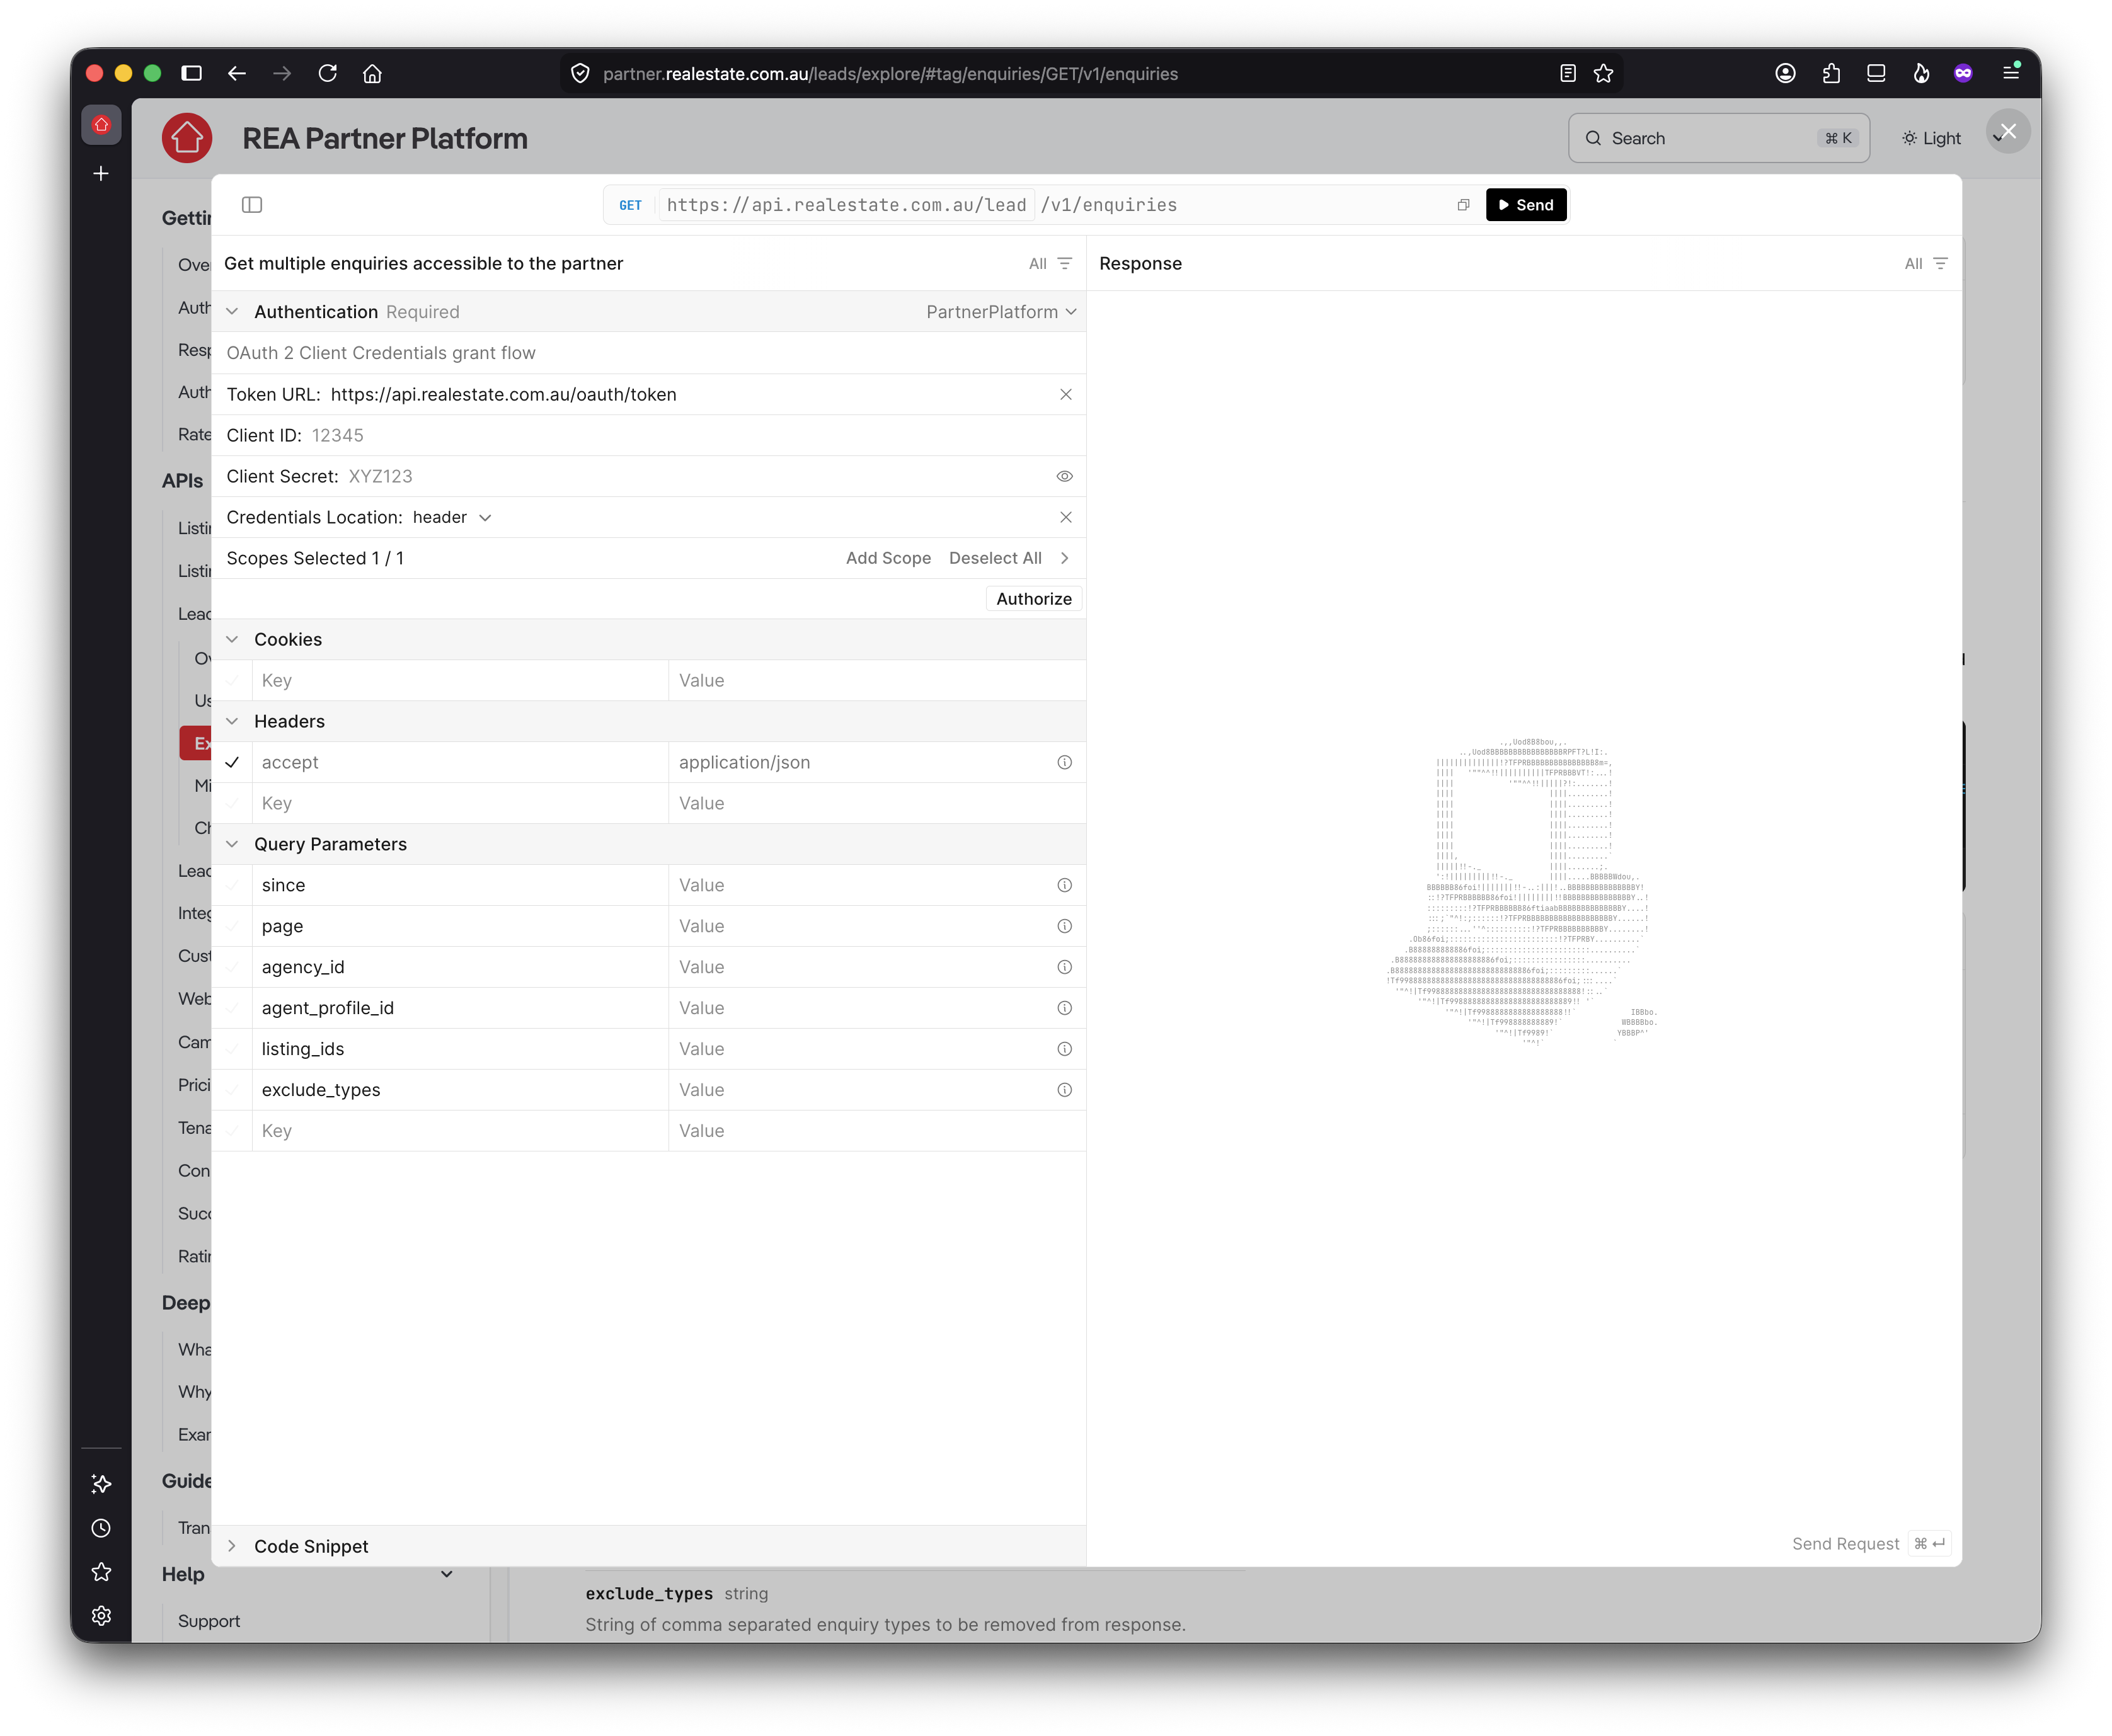Viewport: 2112px width, 1736px height.
Task: Open Response All filter dropdown
Action: click(1926, 264)
